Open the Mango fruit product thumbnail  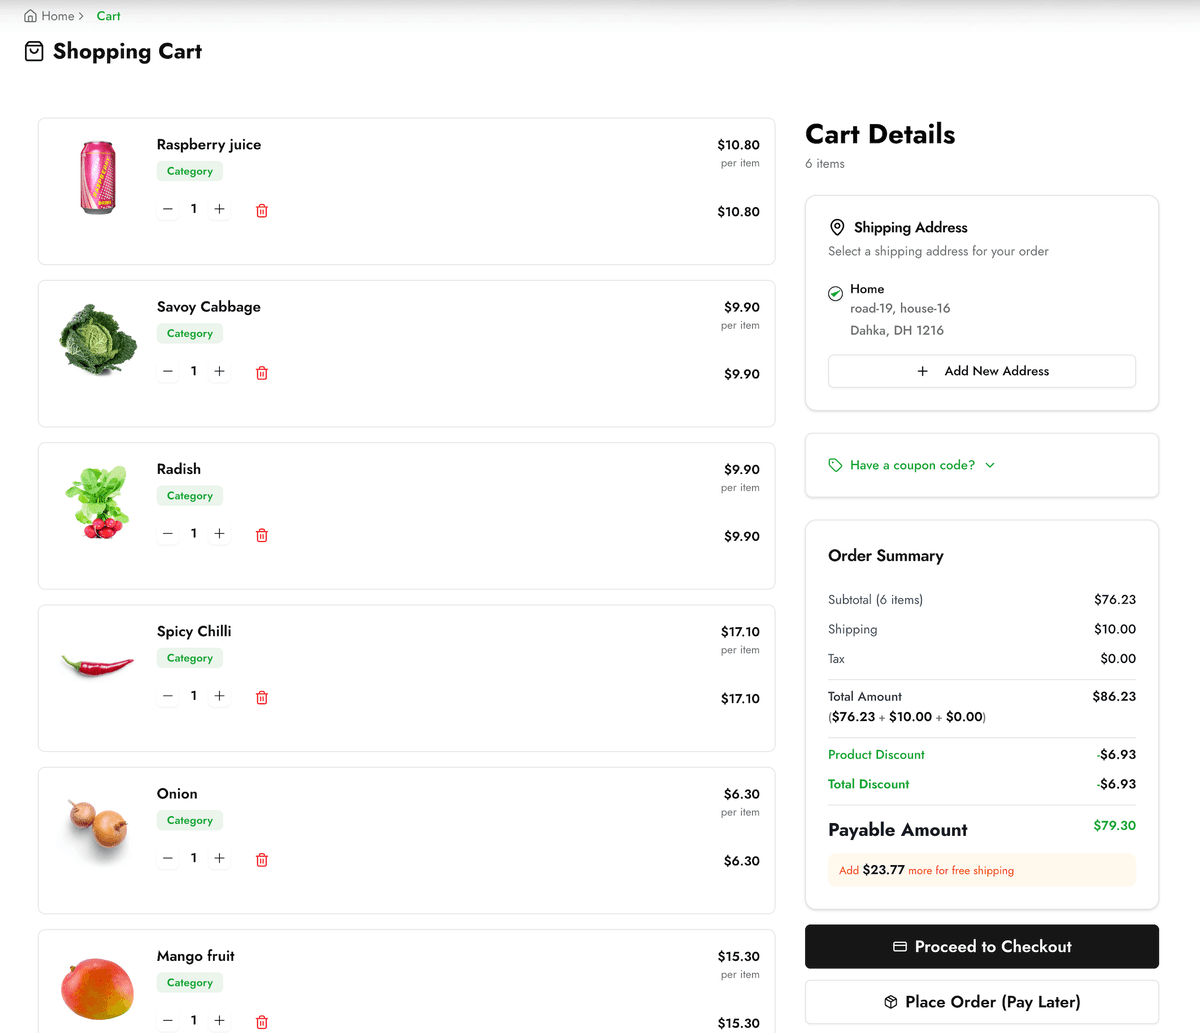[x=97, y=987]
